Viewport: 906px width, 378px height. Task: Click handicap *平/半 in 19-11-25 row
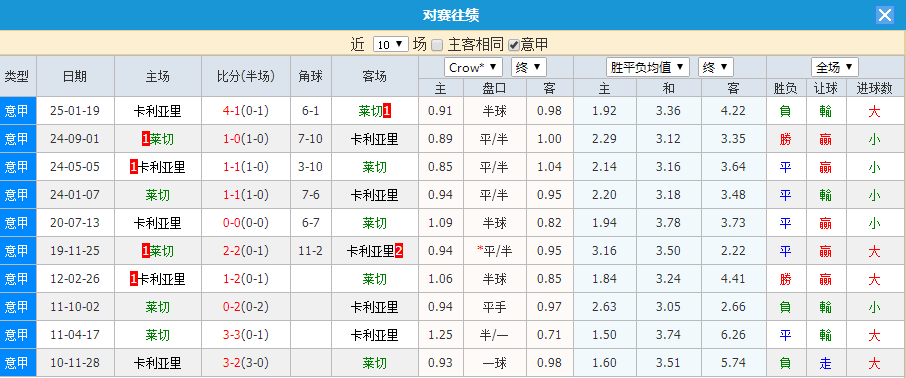pyautogui.click(x=495, y=251)
